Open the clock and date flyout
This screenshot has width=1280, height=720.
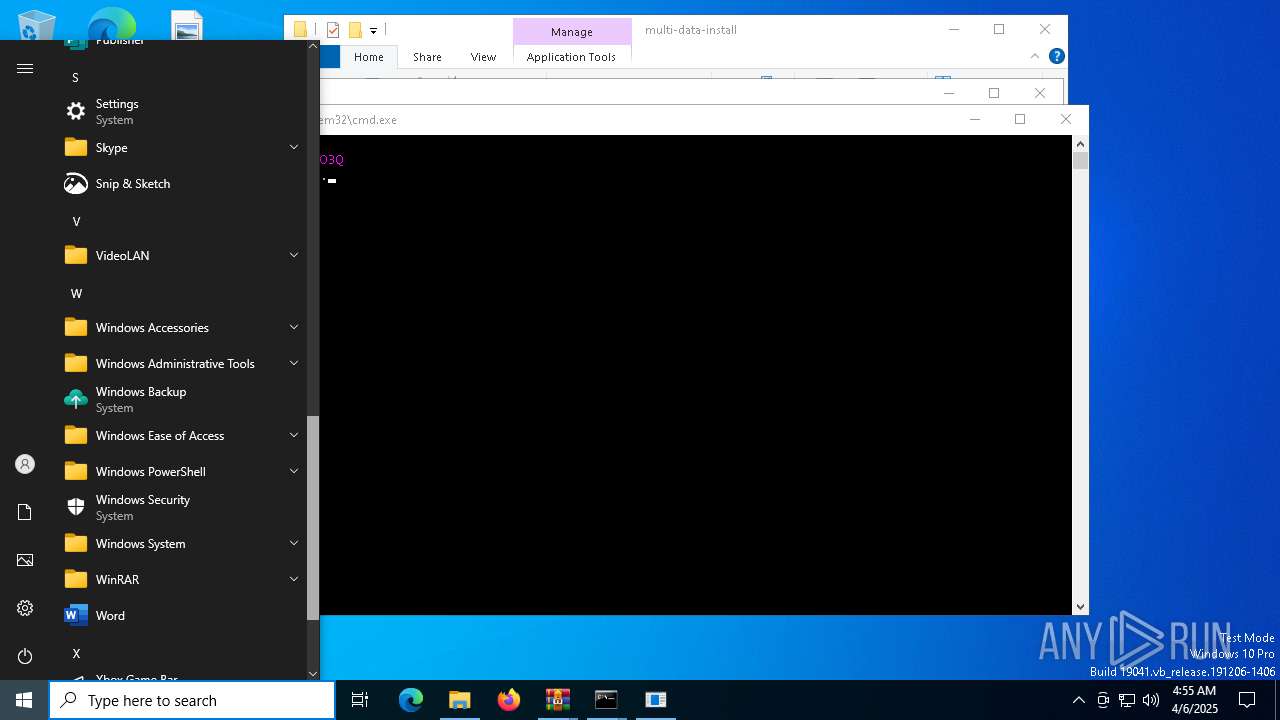[1194, 700]
